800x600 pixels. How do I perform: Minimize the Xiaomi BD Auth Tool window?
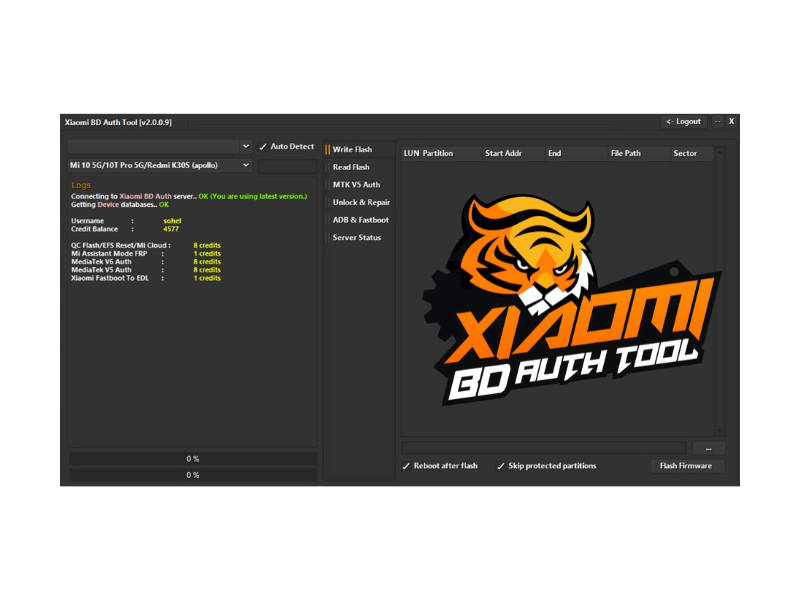tap(717, 121)
